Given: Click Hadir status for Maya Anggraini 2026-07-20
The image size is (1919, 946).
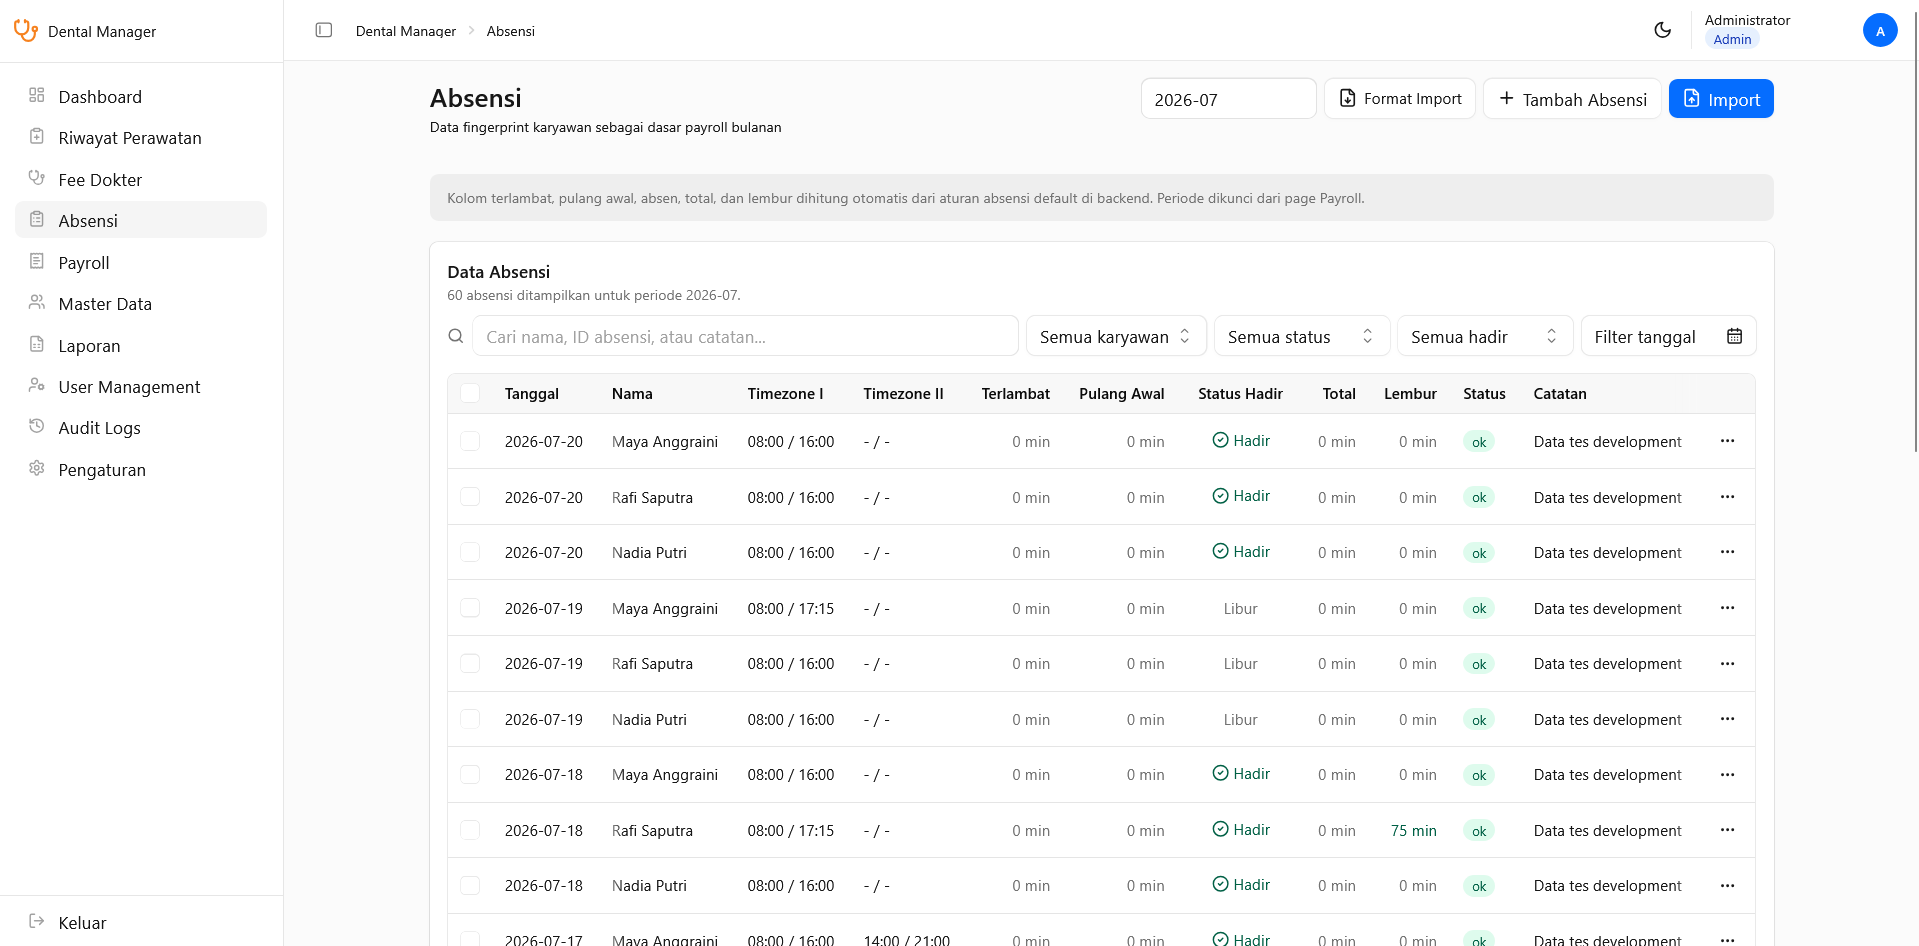Looking at the screenshot, I should point(1241,440).
